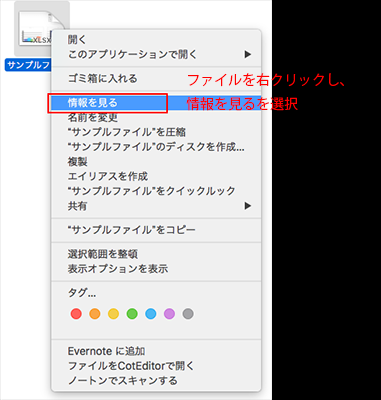Choose Evernote に追加 menu item
Viewport: 381px width, 400px height.
click(156, 351)
